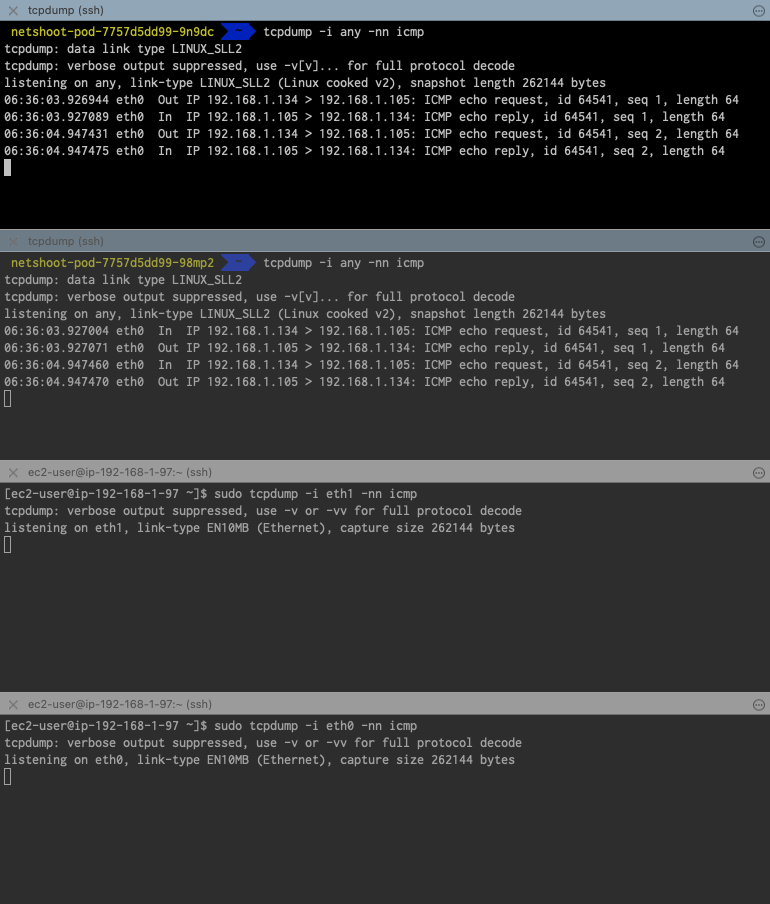The height and width of the screenshot is (904, 770).
Task: Click timestamp 06:36:03.926944 in first pane
Action: pos(56,100)
